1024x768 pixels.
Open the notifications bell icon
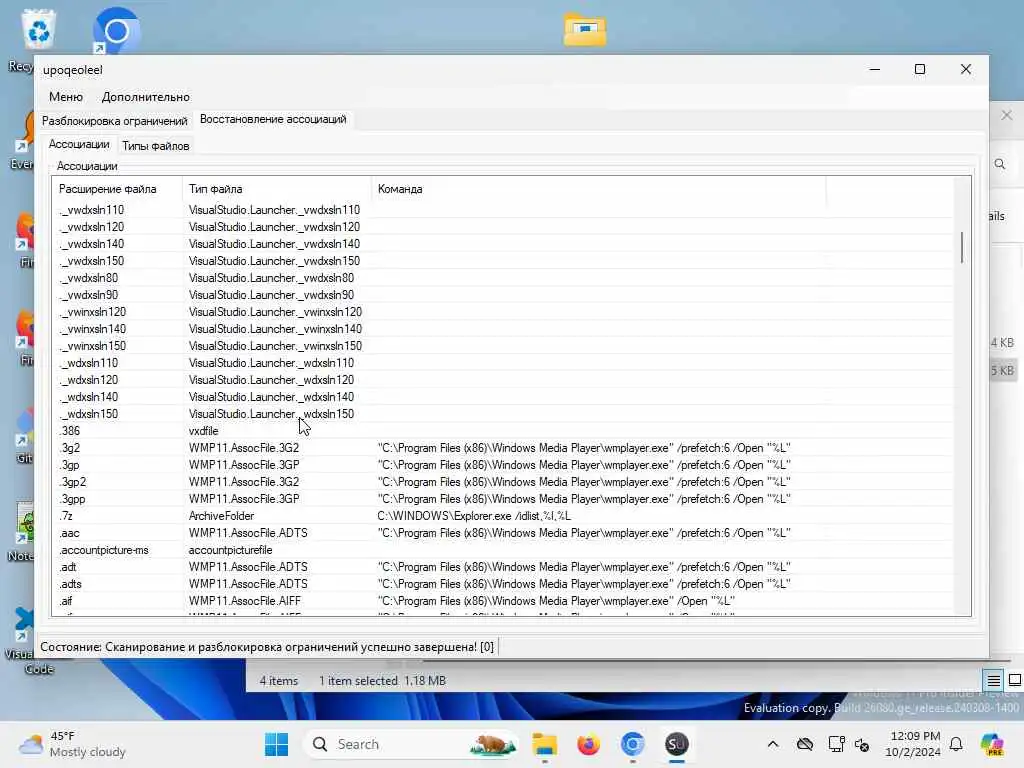956,744
